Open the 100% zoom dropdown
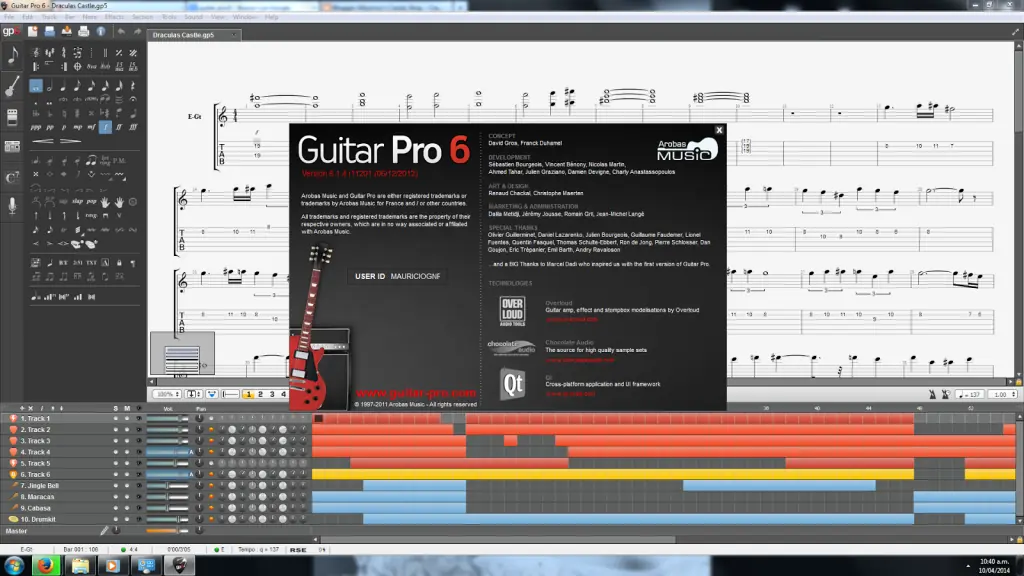 pyautogui.click(x=167, y=394)
